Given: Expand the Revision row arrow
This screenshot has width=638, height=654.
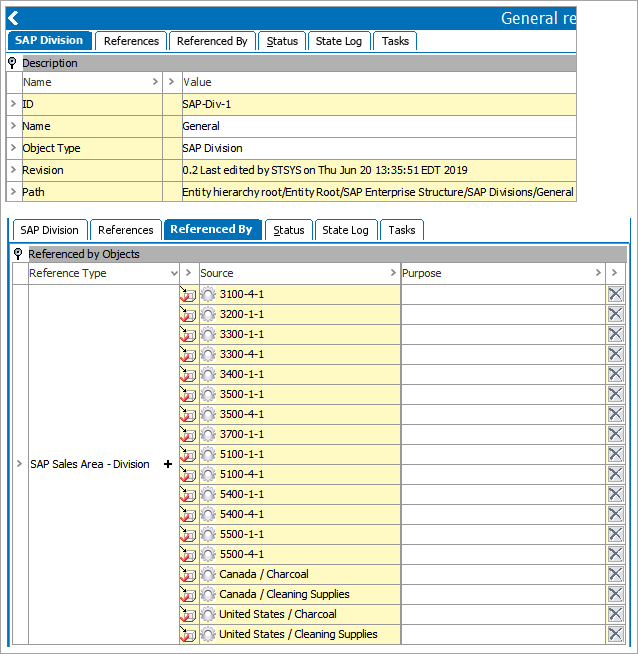Looking at the screenshot, I should tap(13, 170).
